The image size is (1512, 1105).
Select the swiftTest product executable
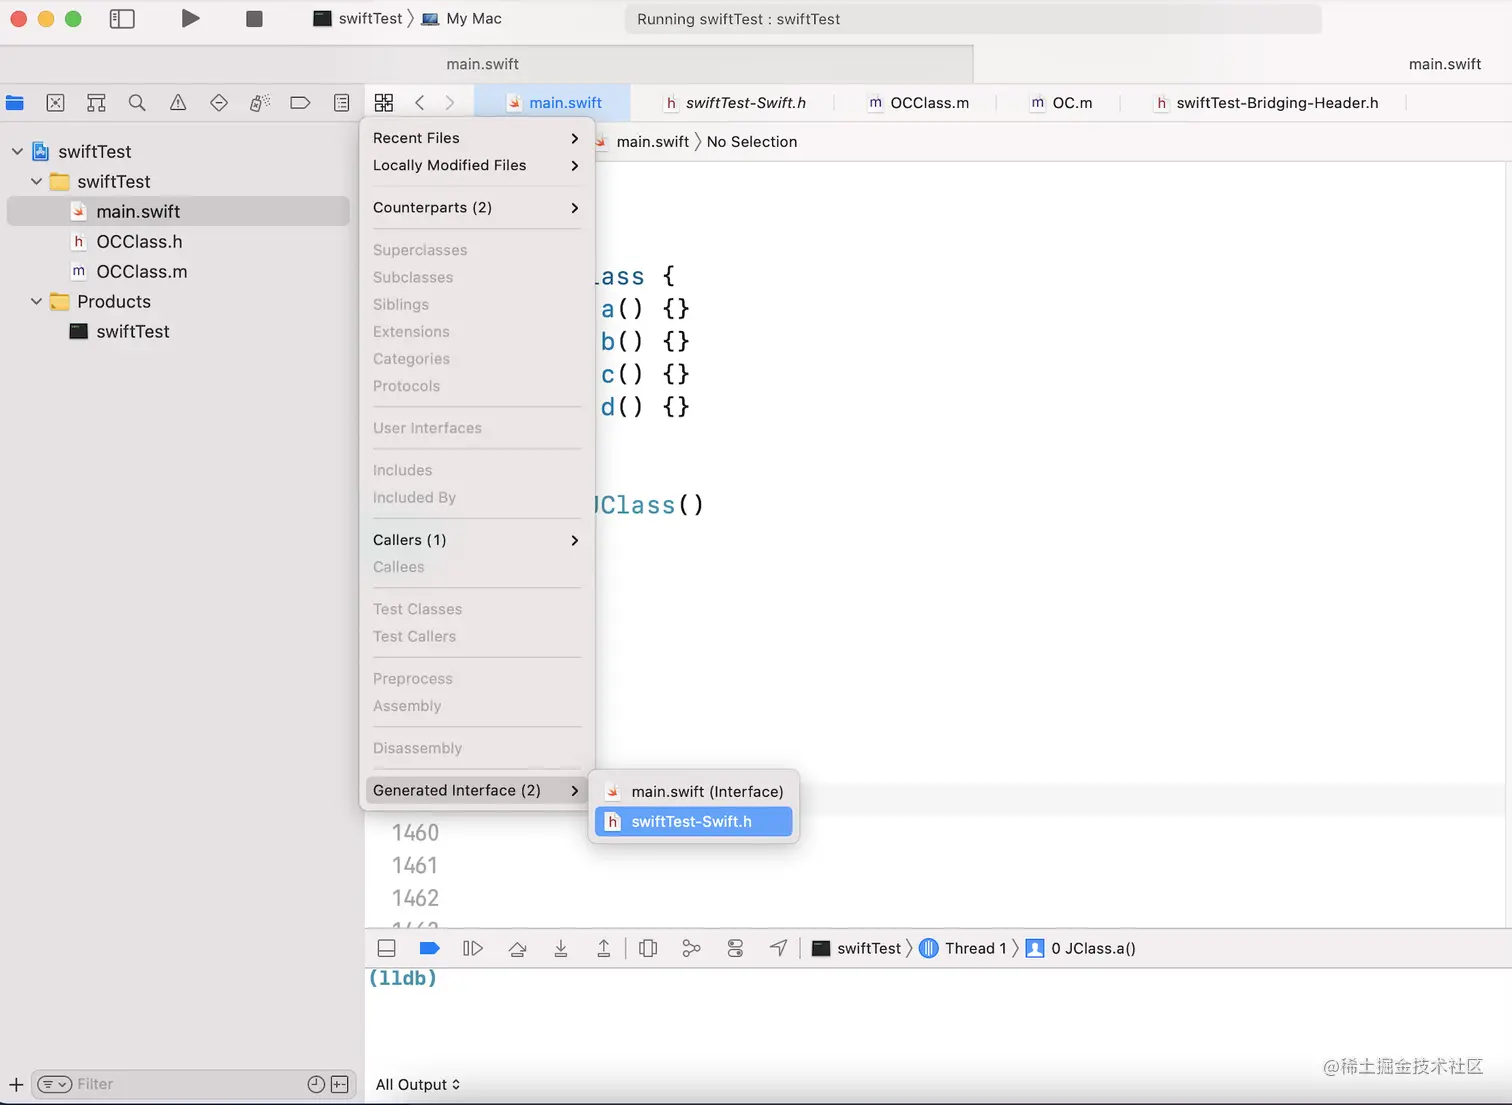point(178,331)
